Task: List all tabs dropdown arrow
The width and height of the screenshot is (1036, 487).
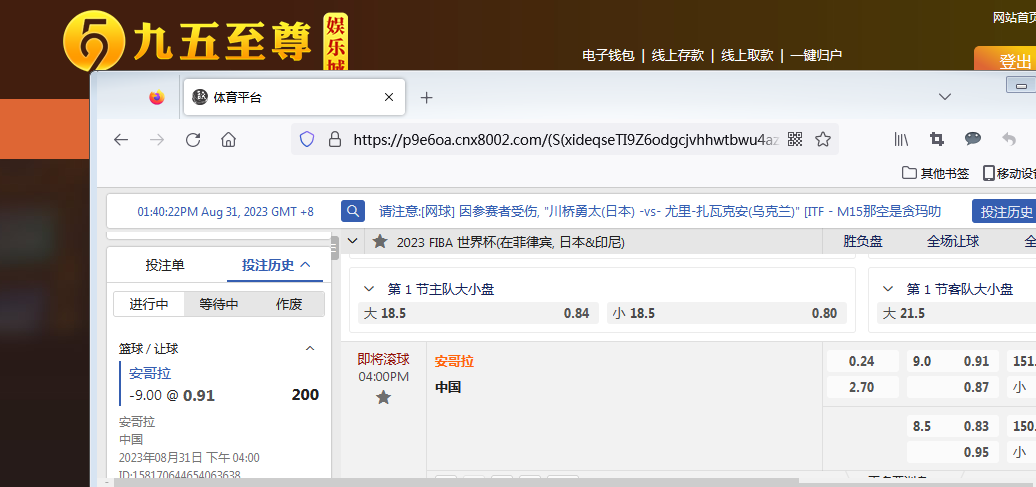Action: click(945, 97)
